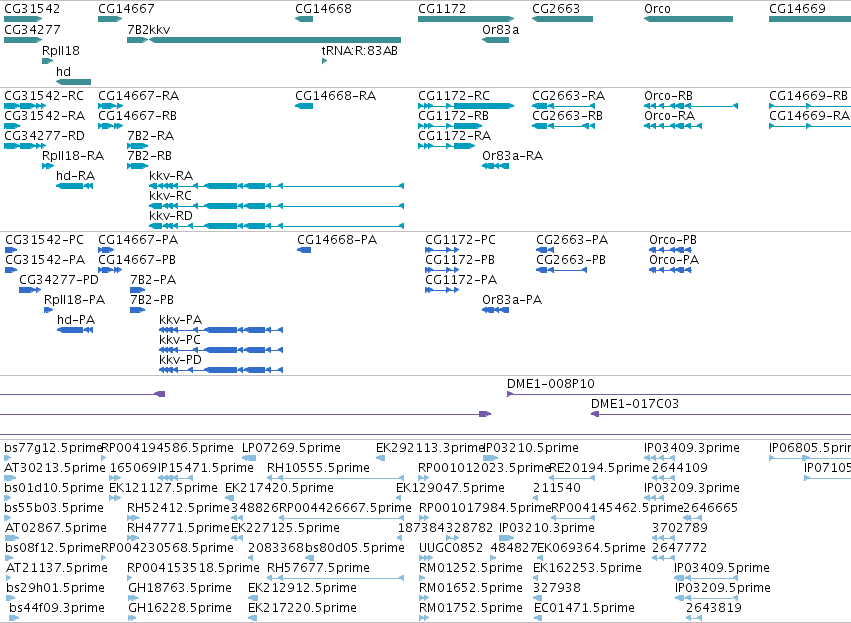Select the CG14667 gene bar

tap(110, 19)
